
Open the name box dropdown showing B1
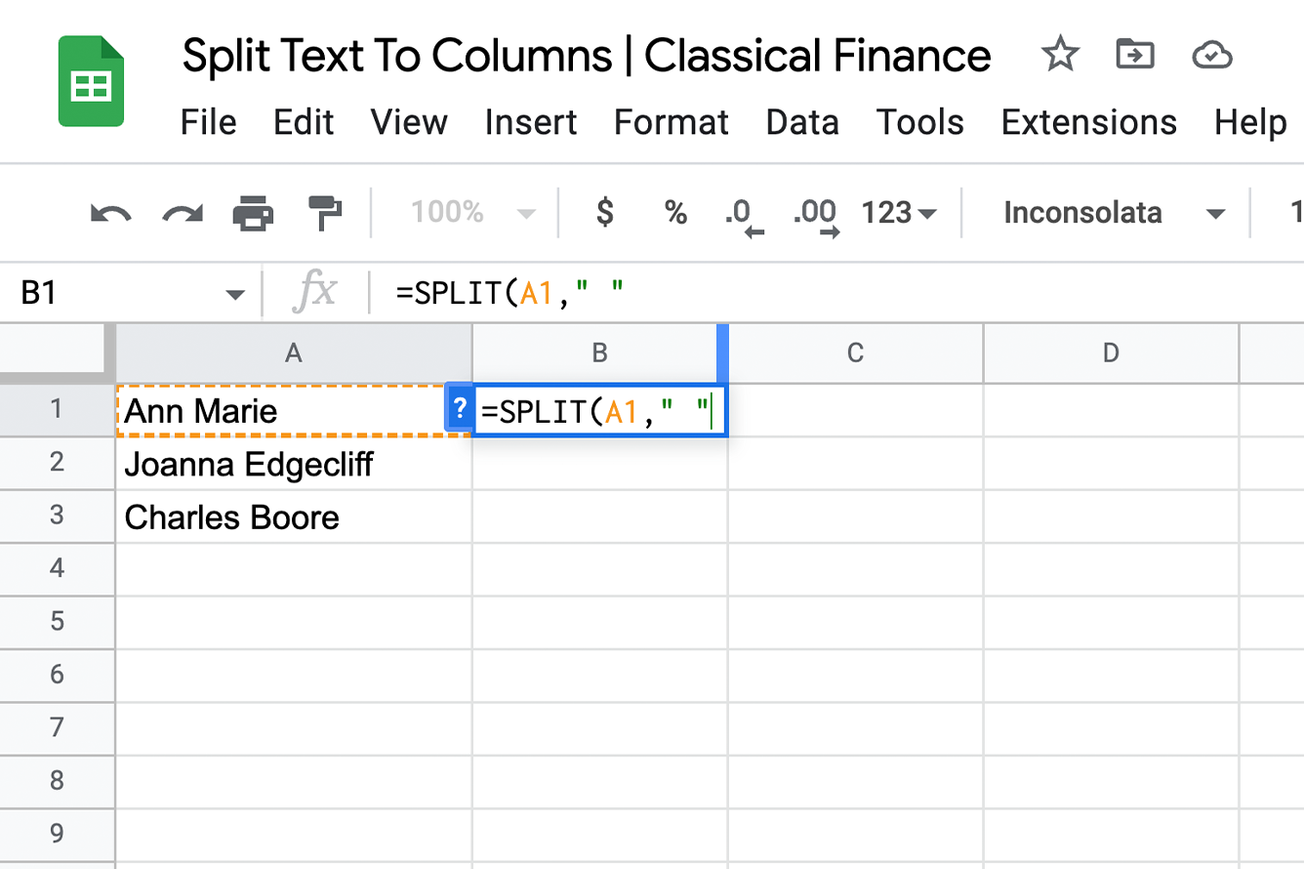(x=235, y=292)
